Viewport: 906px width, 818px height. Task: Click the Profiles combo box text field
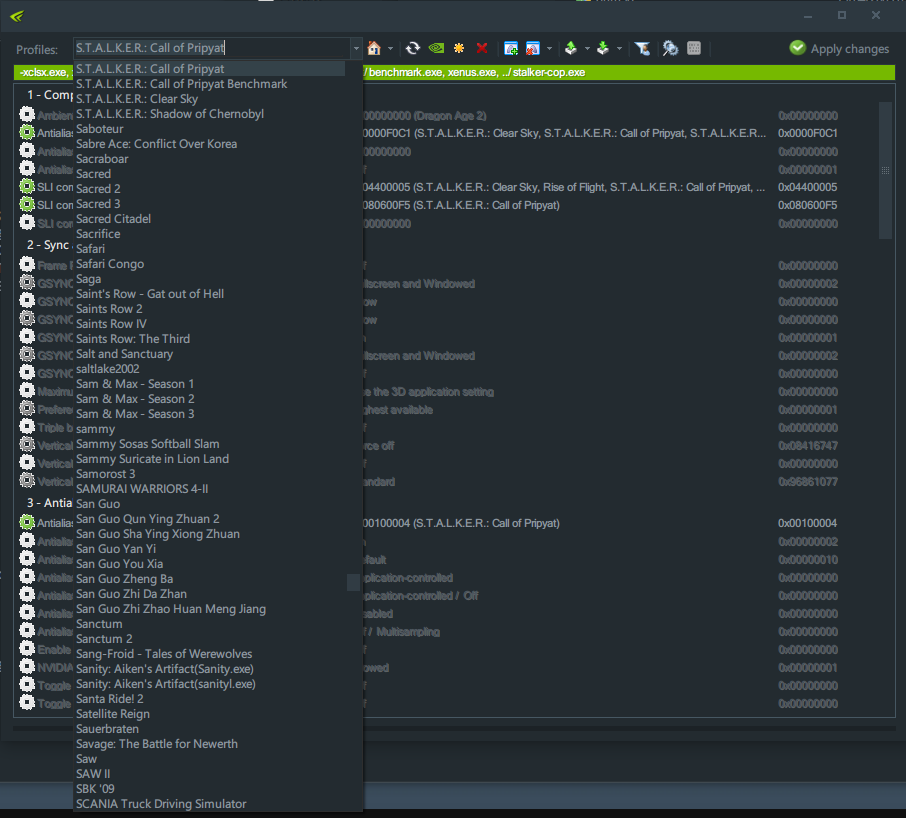click(x=211, y=48)
